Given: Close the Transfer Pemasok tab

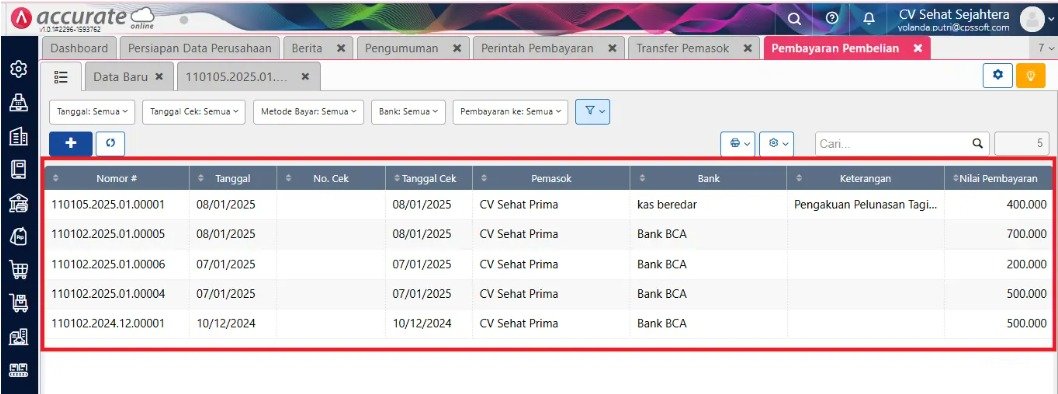Looking at the screenshot, I should tap(747, 49).
